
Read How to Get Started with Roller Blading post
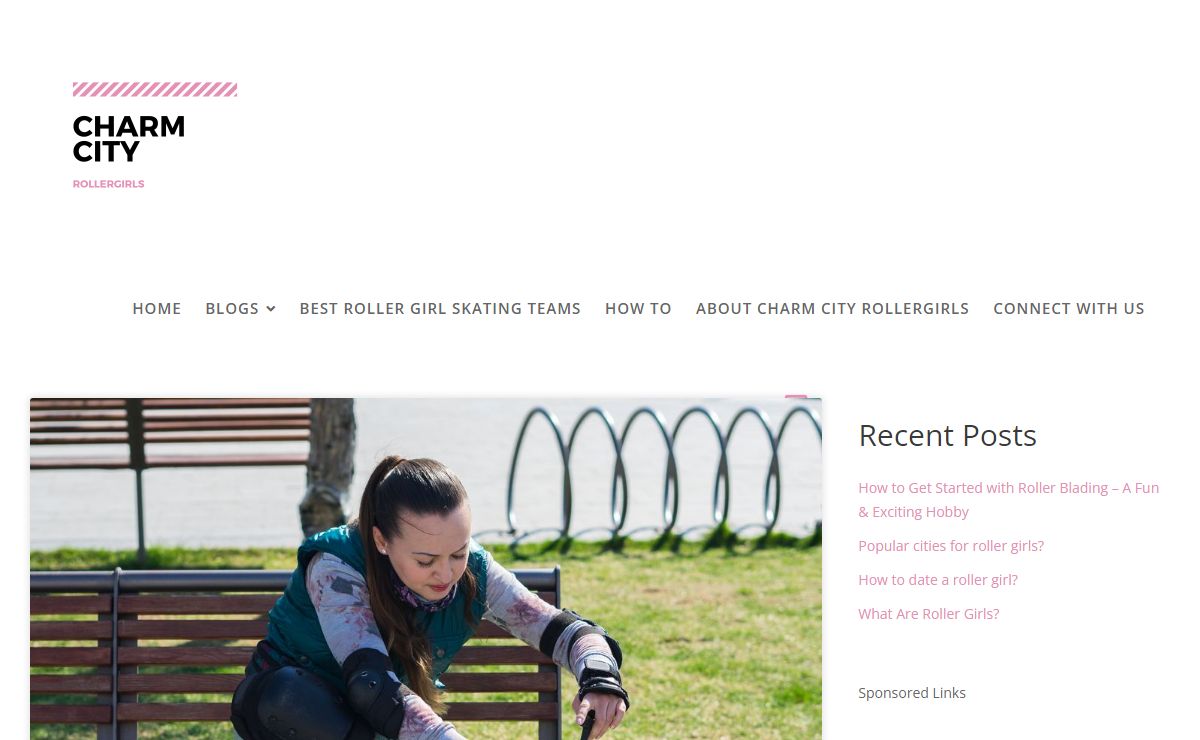1008,499
